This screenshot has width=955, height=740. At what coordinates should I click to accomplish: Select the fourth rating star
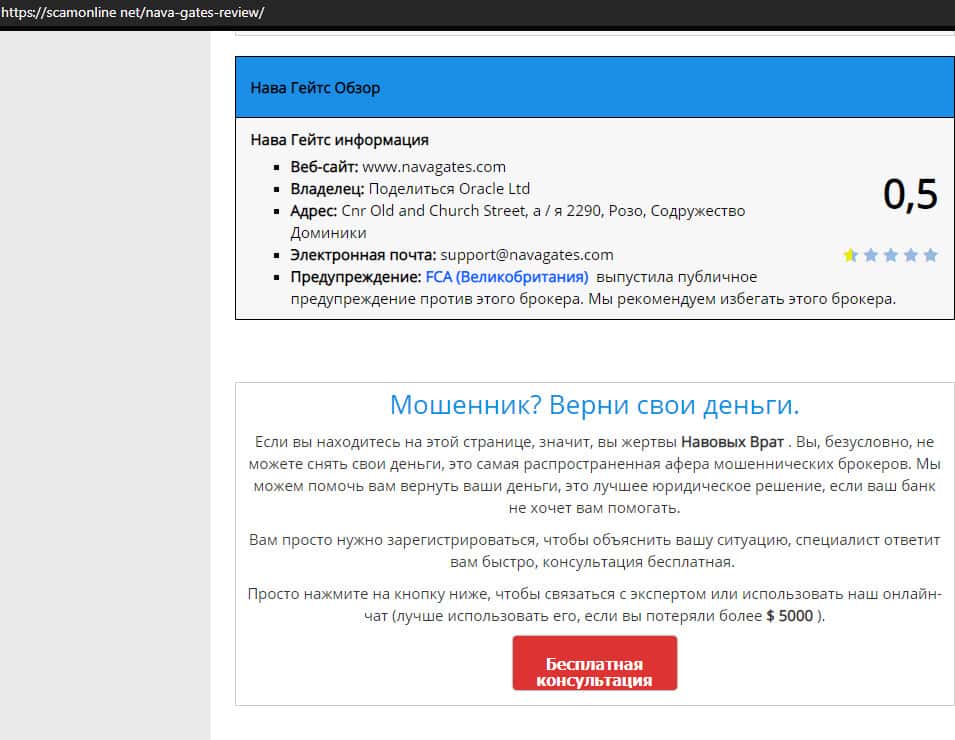point(911,255)
